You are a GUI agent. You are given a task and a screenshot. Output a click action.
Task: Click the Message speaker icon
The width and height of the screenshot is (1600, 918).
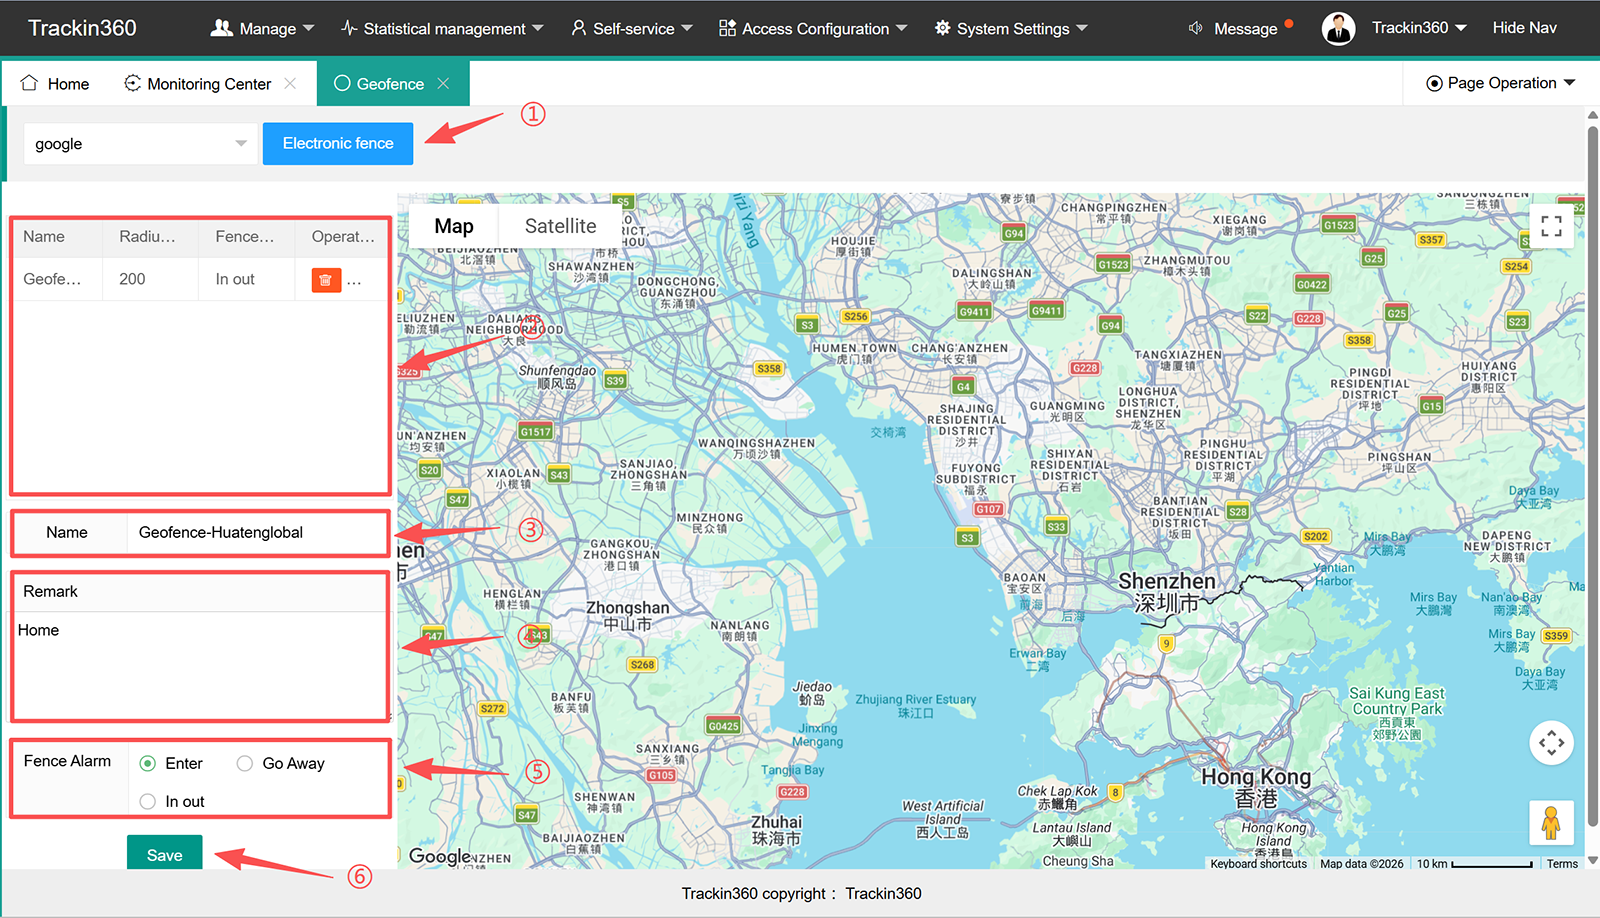click(x=1195, y=28)
